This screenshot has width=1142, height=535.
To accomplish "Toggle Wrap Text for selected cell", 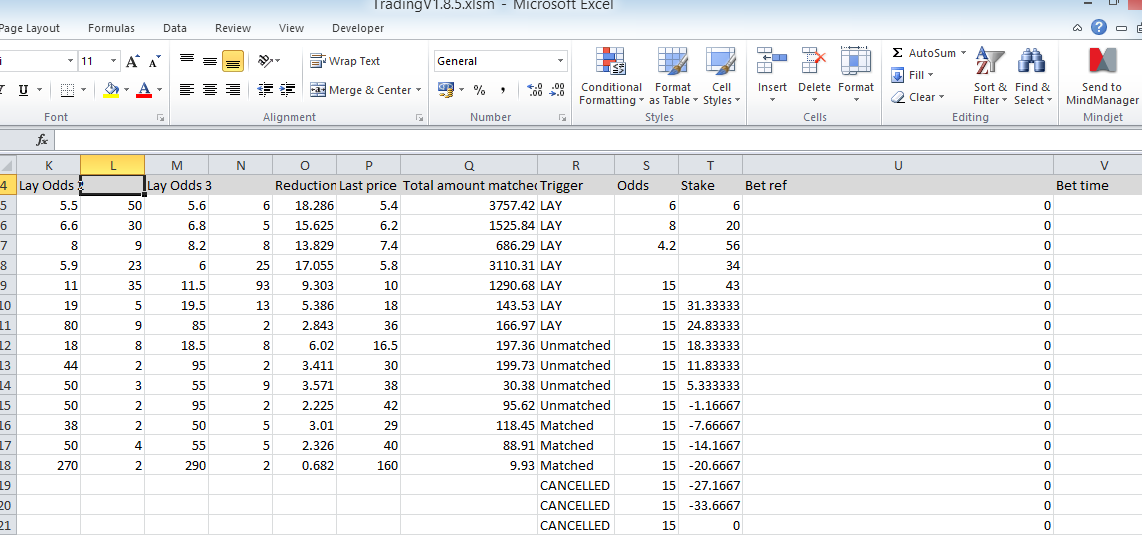I will 346,61.
